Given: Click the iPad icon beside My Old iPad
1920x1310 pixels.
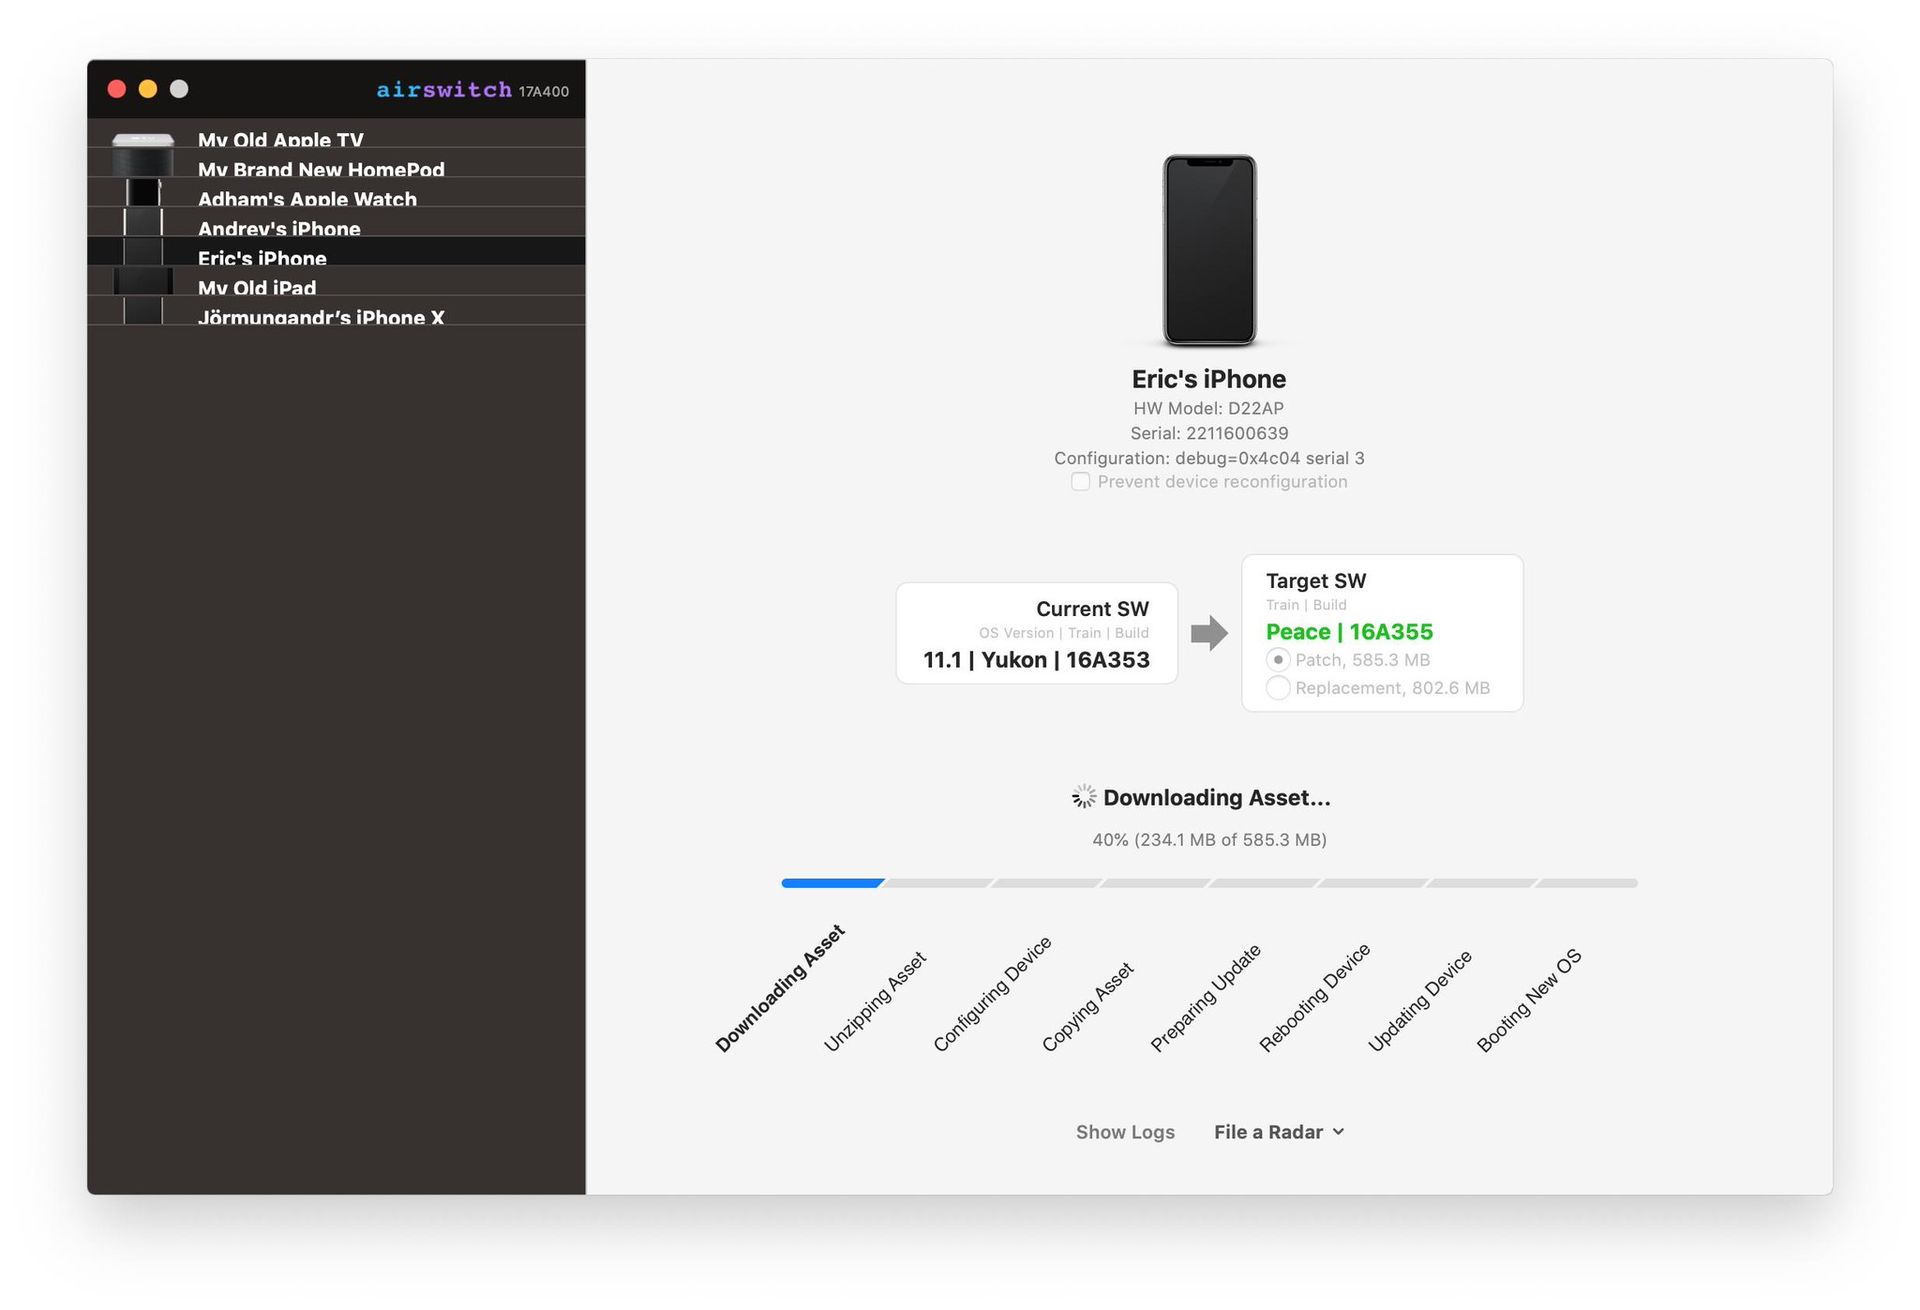Looking at the screenshot, I should tap(143, 281).
